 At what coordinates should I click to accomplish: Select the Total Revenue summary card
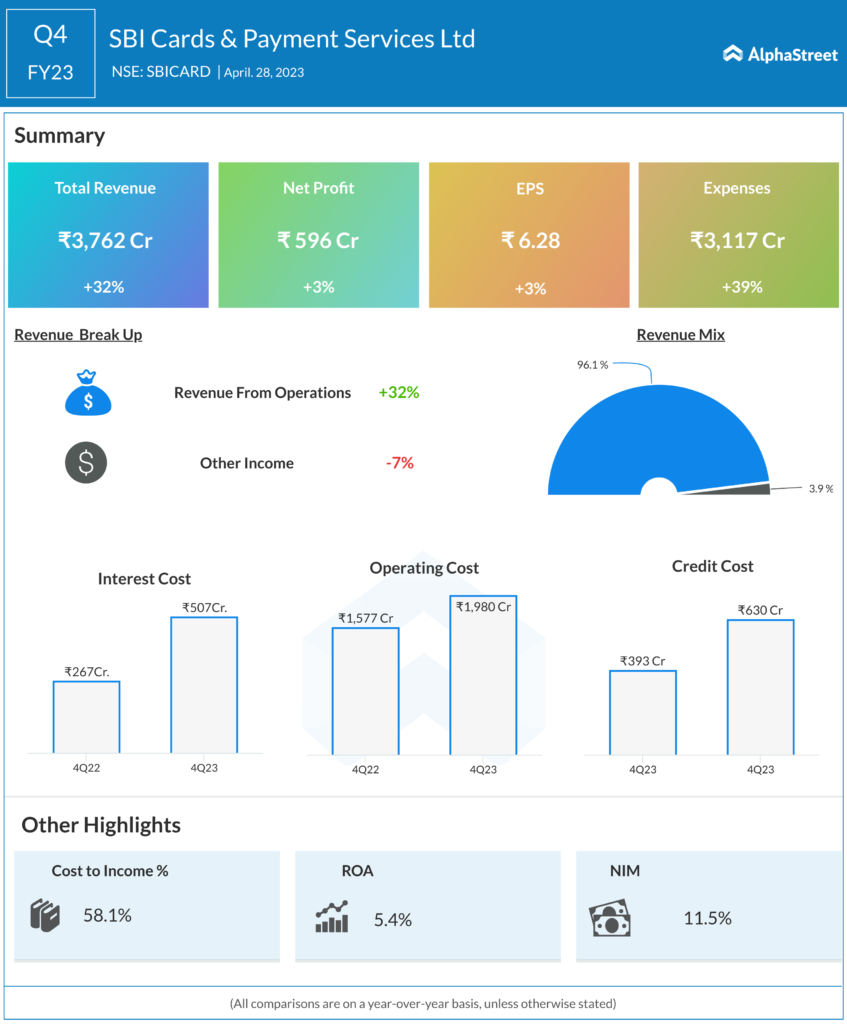(108, 235)
